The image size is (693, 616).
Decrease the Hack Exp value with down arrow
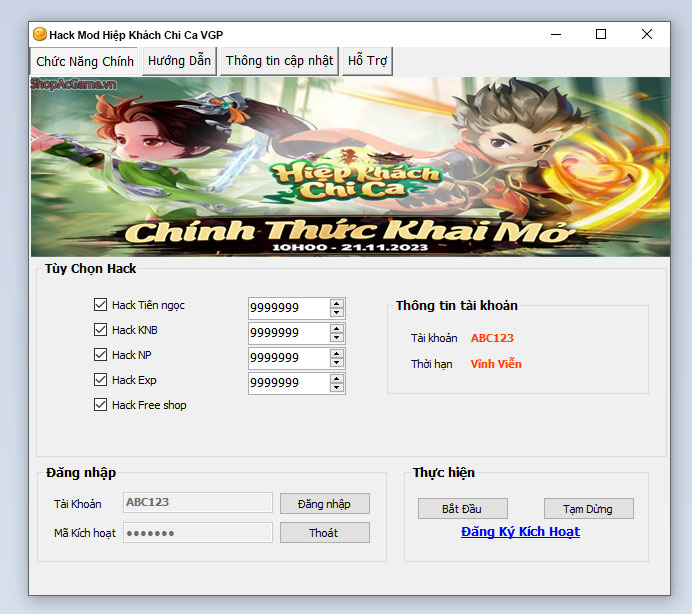tap(337, 388)
